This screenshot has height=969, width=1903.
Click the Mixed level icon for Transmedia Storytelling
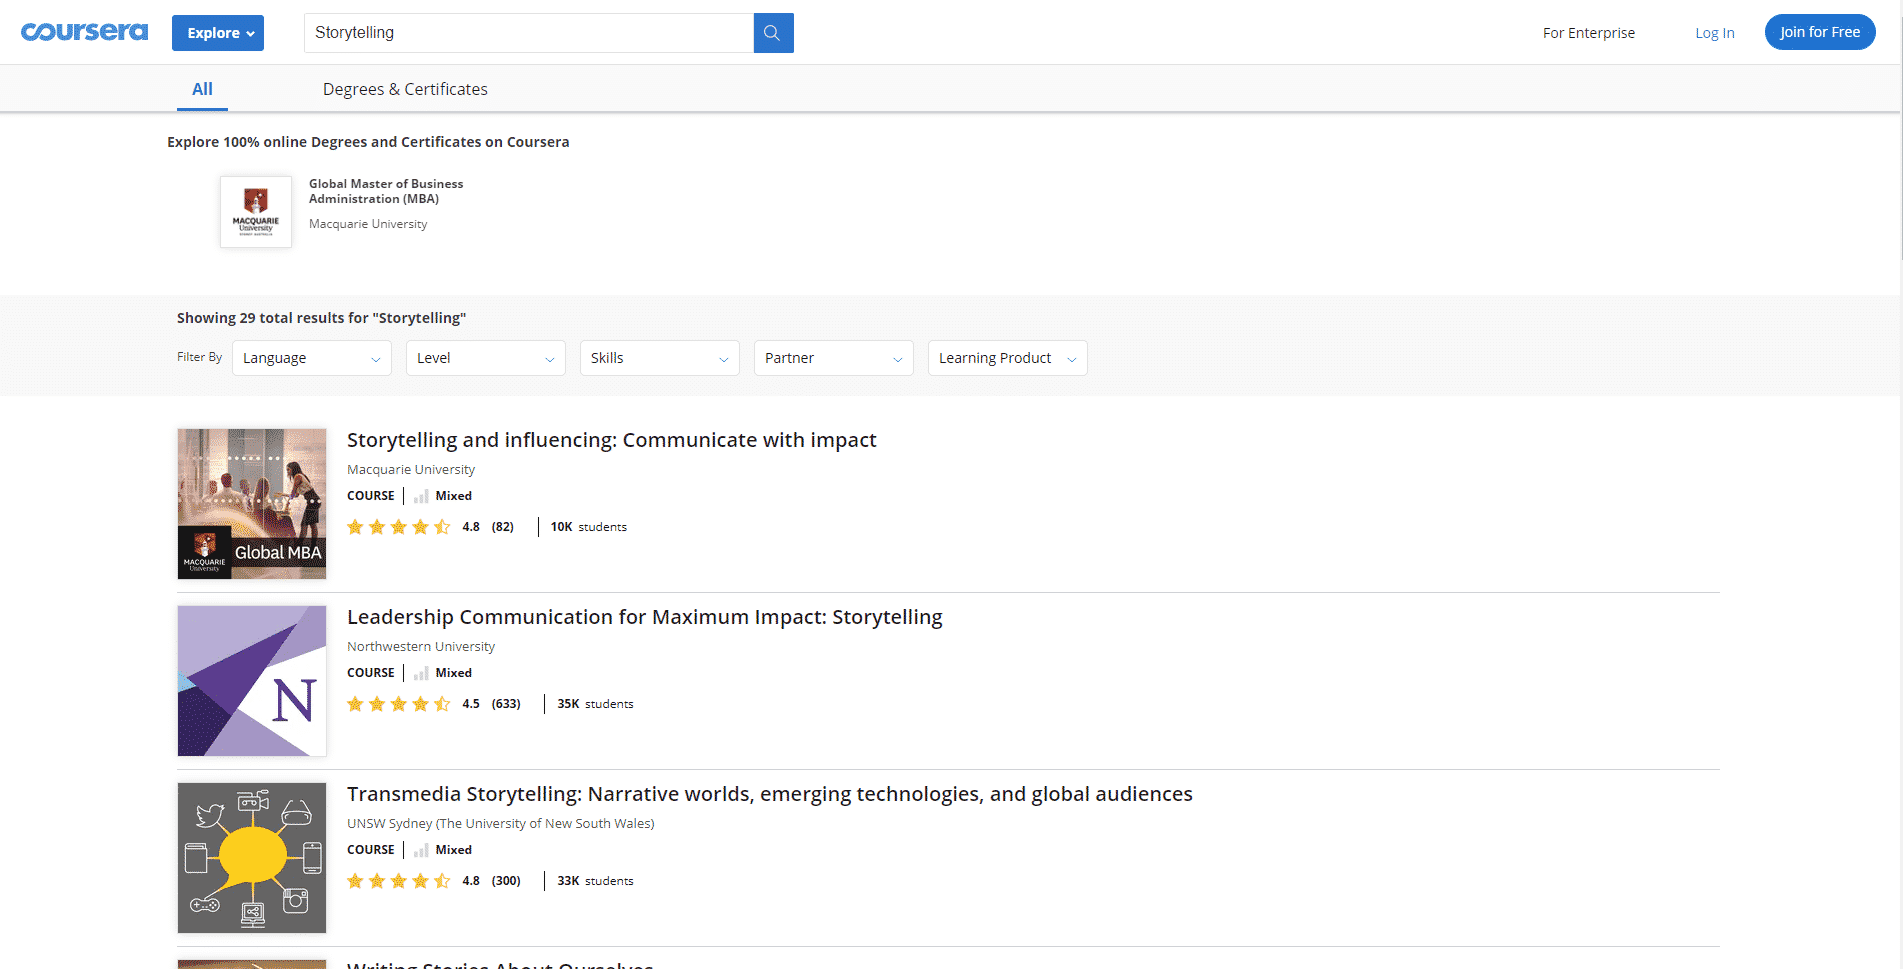[x=421, y=850]
